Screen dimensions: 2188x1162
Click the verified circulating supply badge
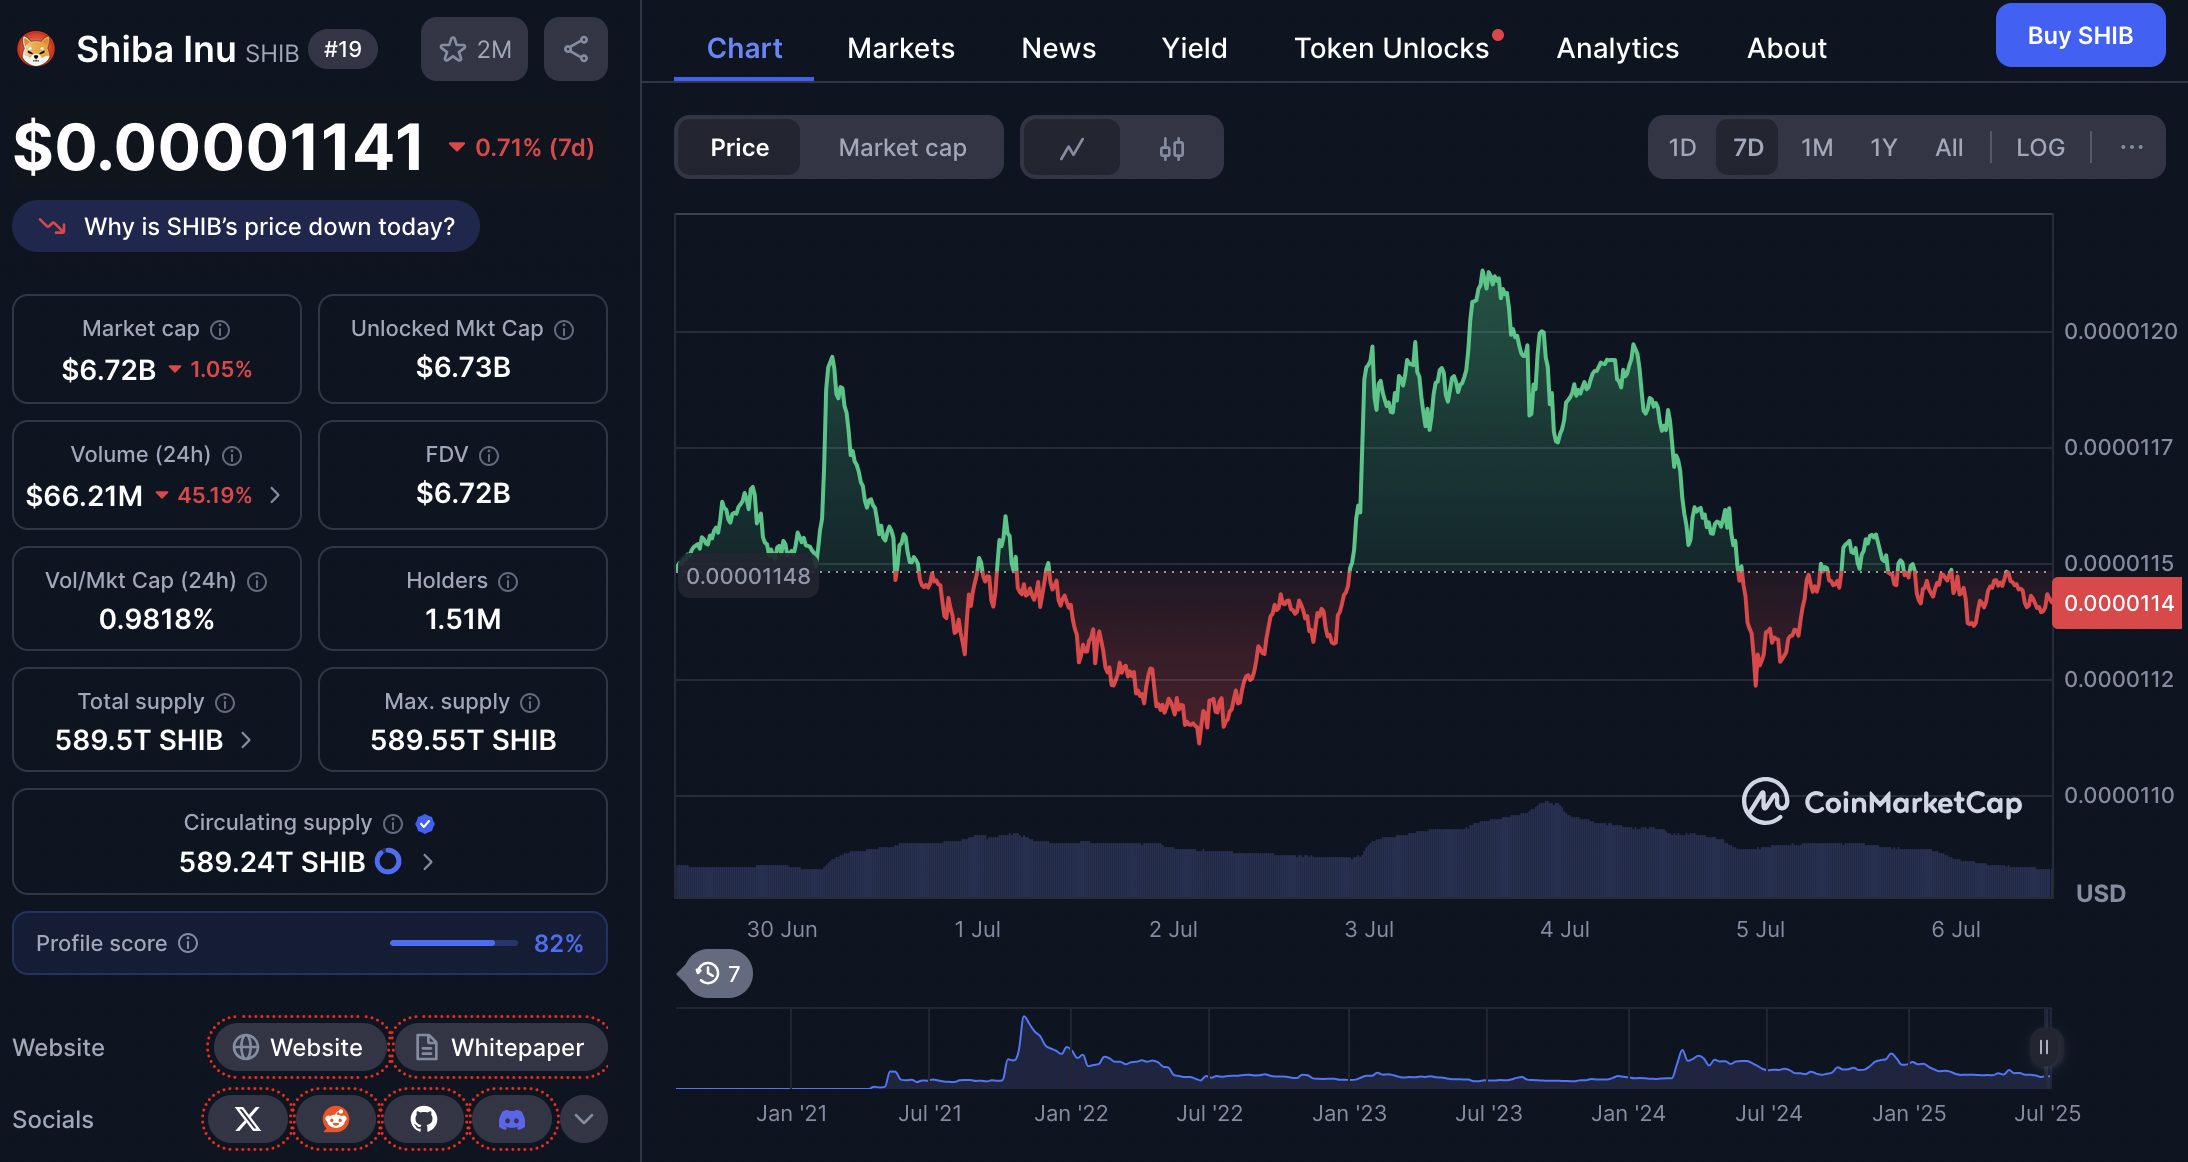[x=425, y=823]
